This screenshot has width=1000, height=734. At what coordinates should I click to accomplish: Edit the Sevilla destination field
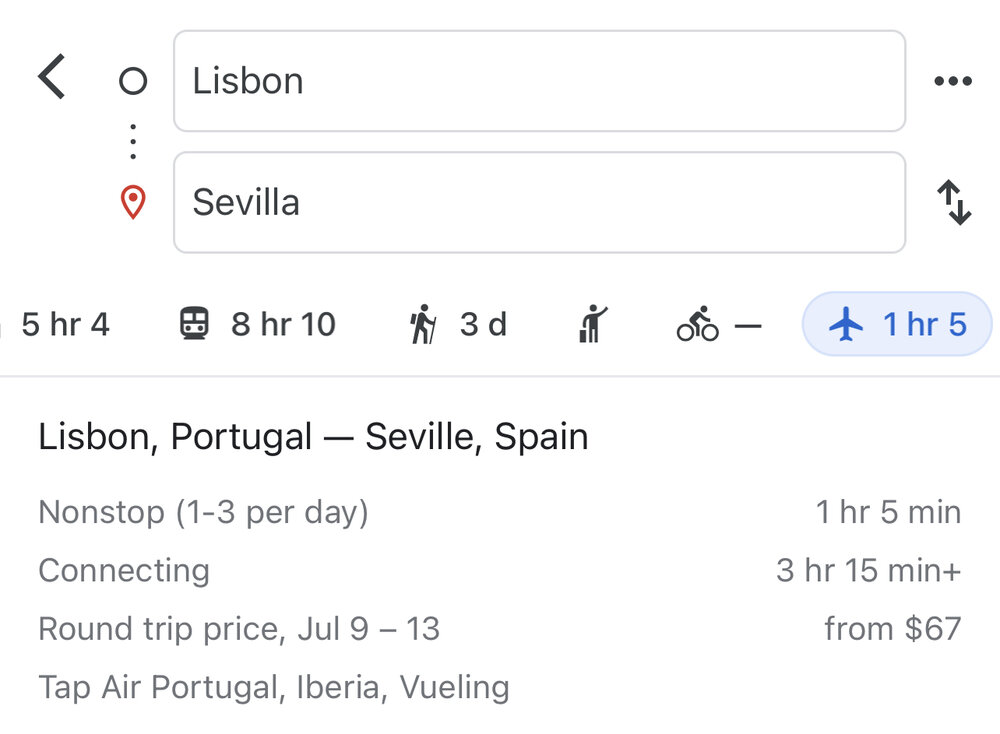(539, 202)
